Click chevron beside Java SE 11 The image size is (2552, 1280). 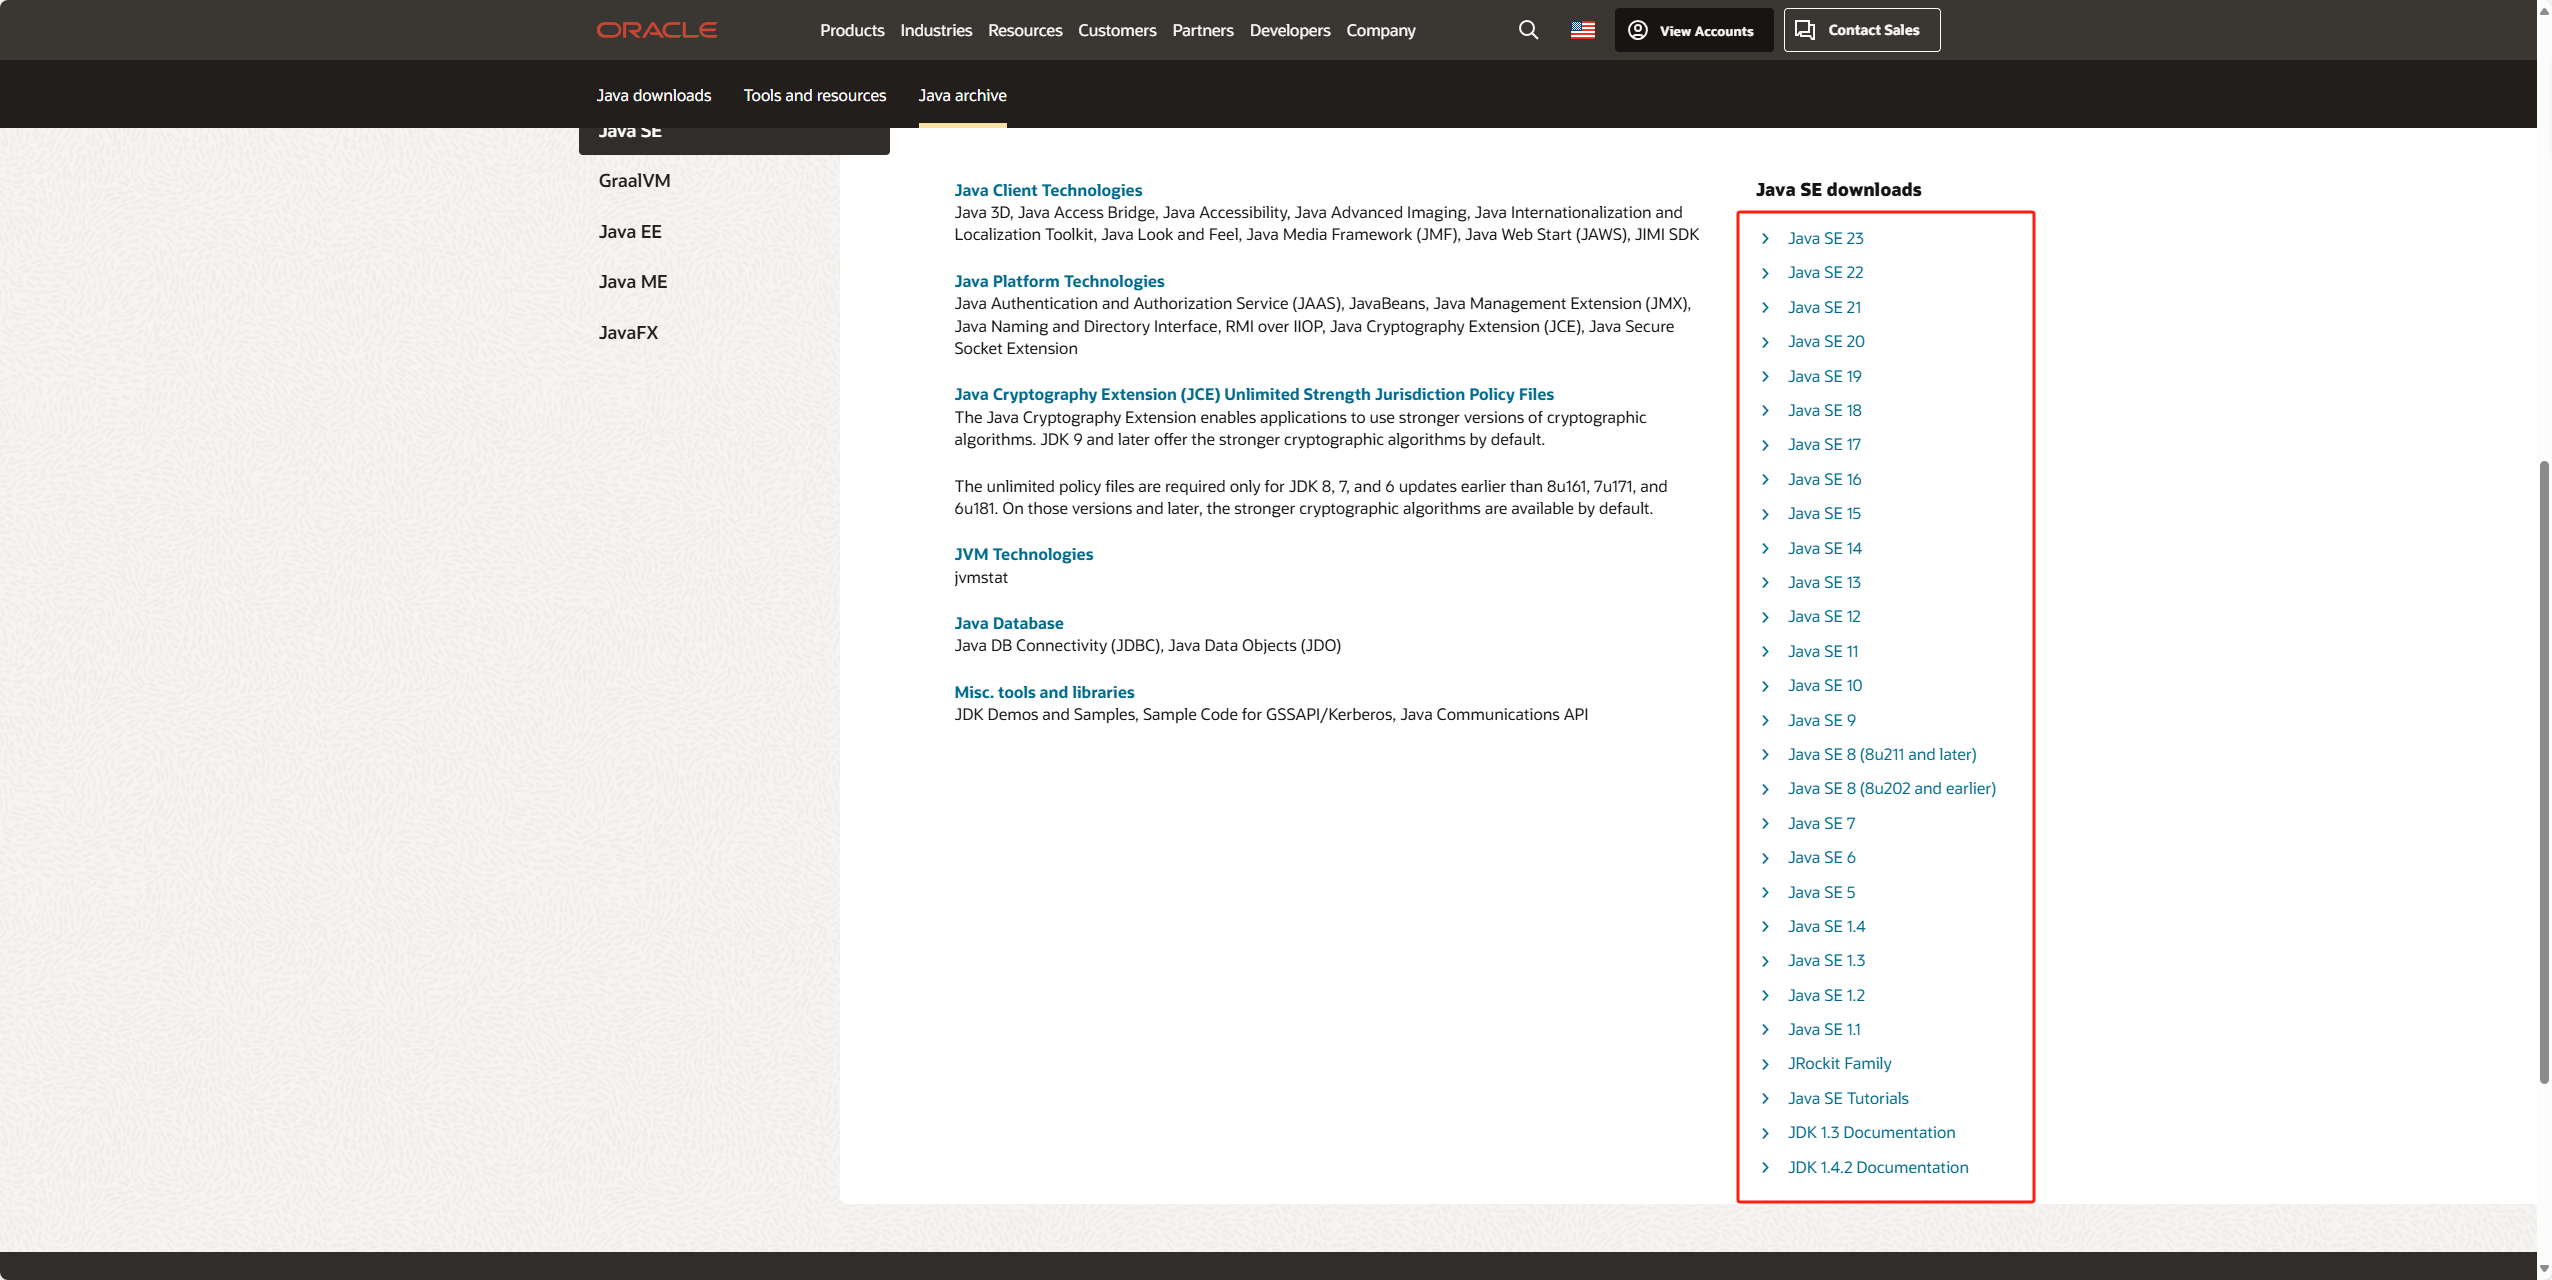tap(1766, 652)
